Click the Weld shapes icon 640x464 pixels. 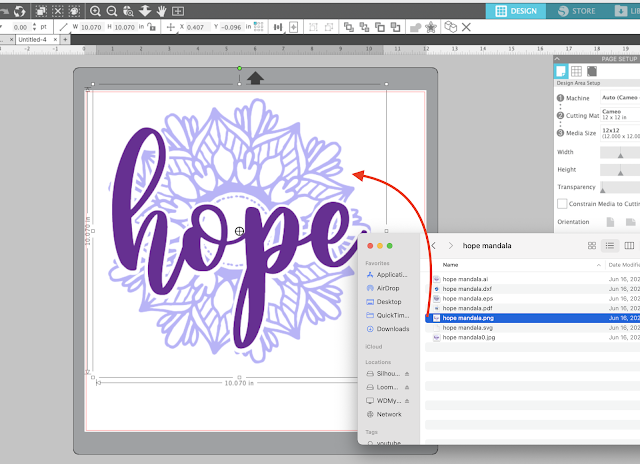416,27
